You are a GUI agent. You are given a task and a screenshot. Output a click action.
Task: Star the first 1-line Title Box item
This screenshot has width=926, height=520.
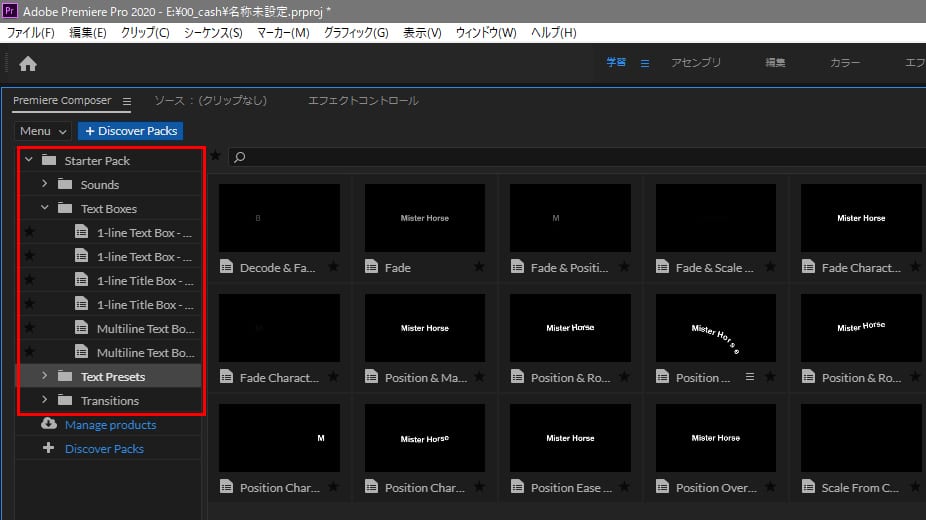click(x=30, y=280)
